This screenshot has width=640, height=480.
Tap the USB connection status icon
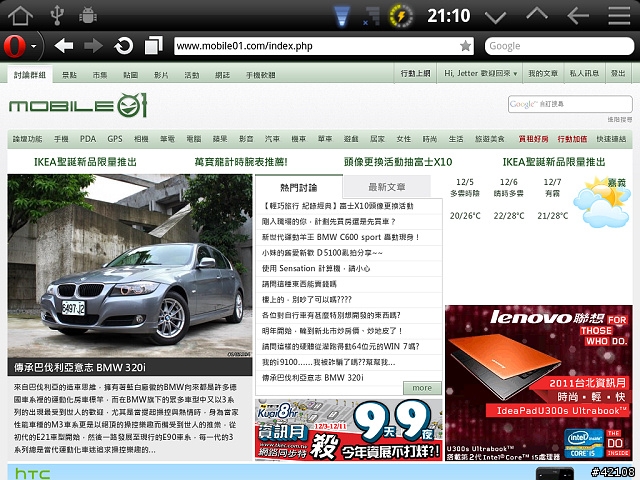coord(57,16)
